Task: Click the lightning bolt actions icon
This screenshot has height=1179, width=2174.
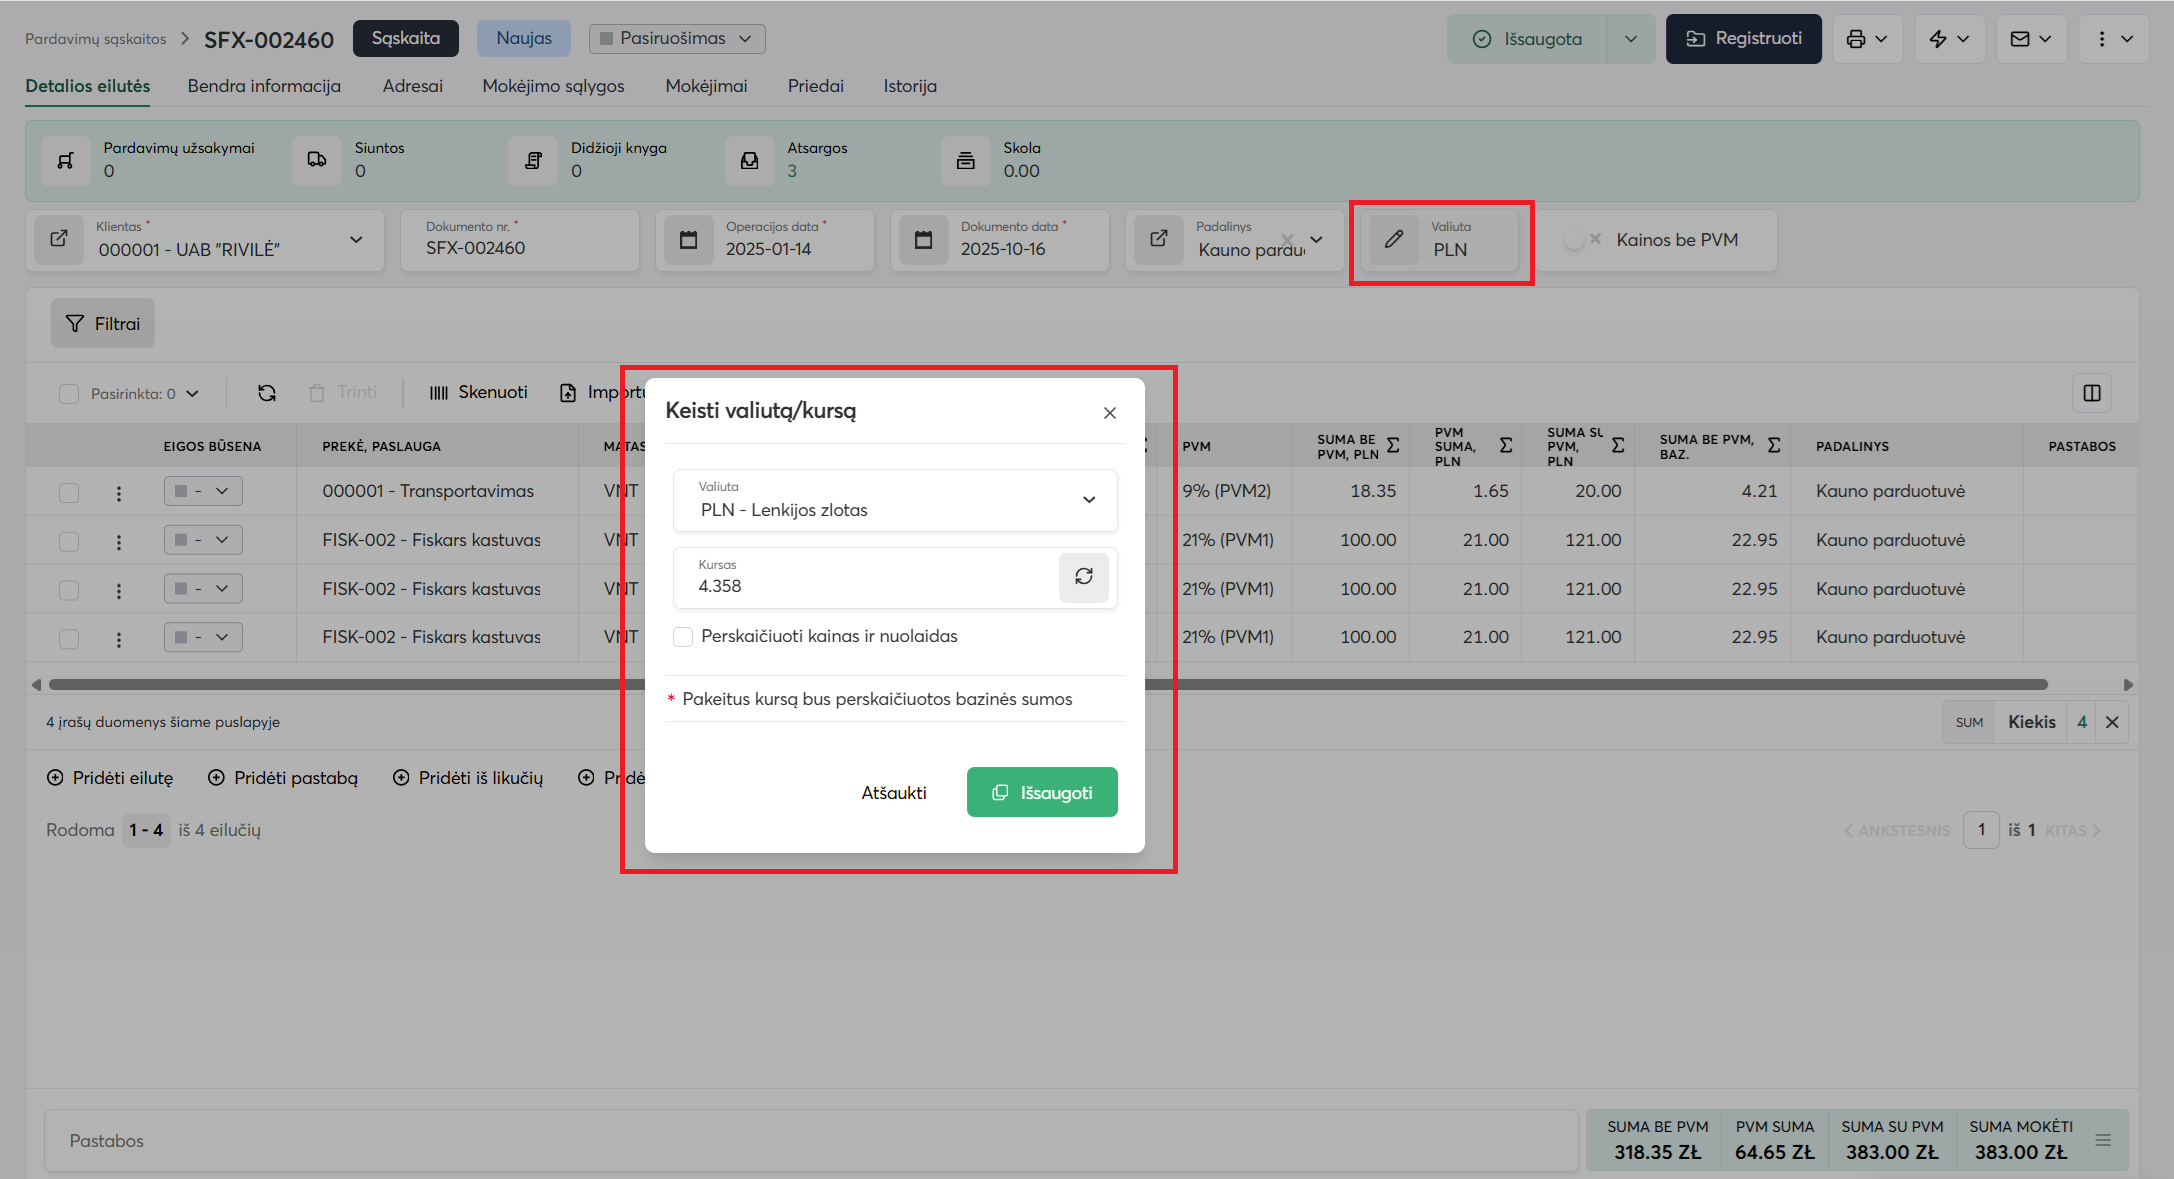Action: pyautogui.click(x=1938, y=39)
